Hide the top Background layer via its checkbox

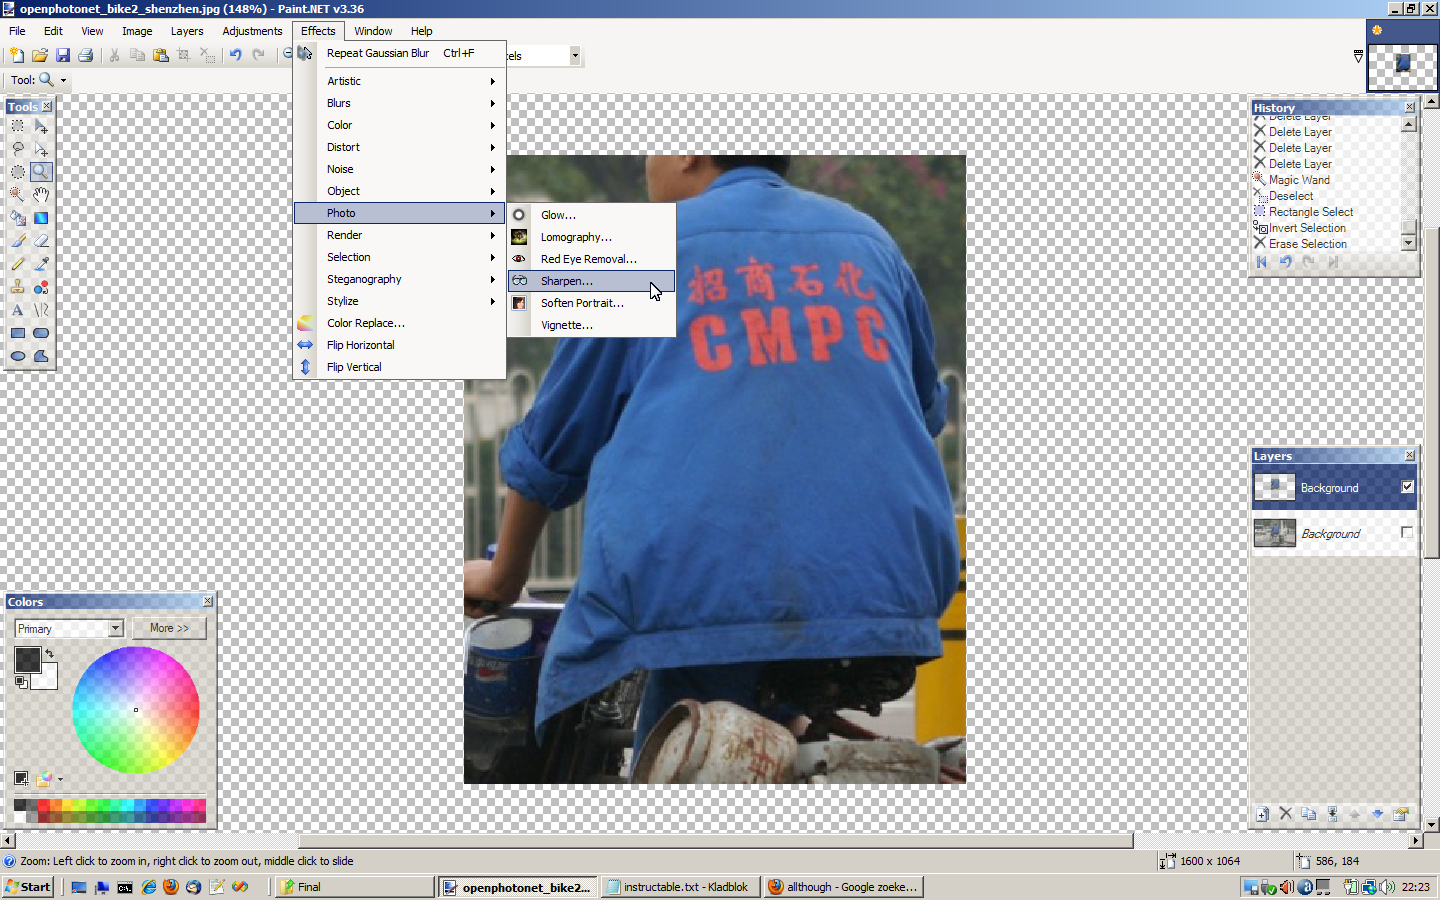(1407, 488)
